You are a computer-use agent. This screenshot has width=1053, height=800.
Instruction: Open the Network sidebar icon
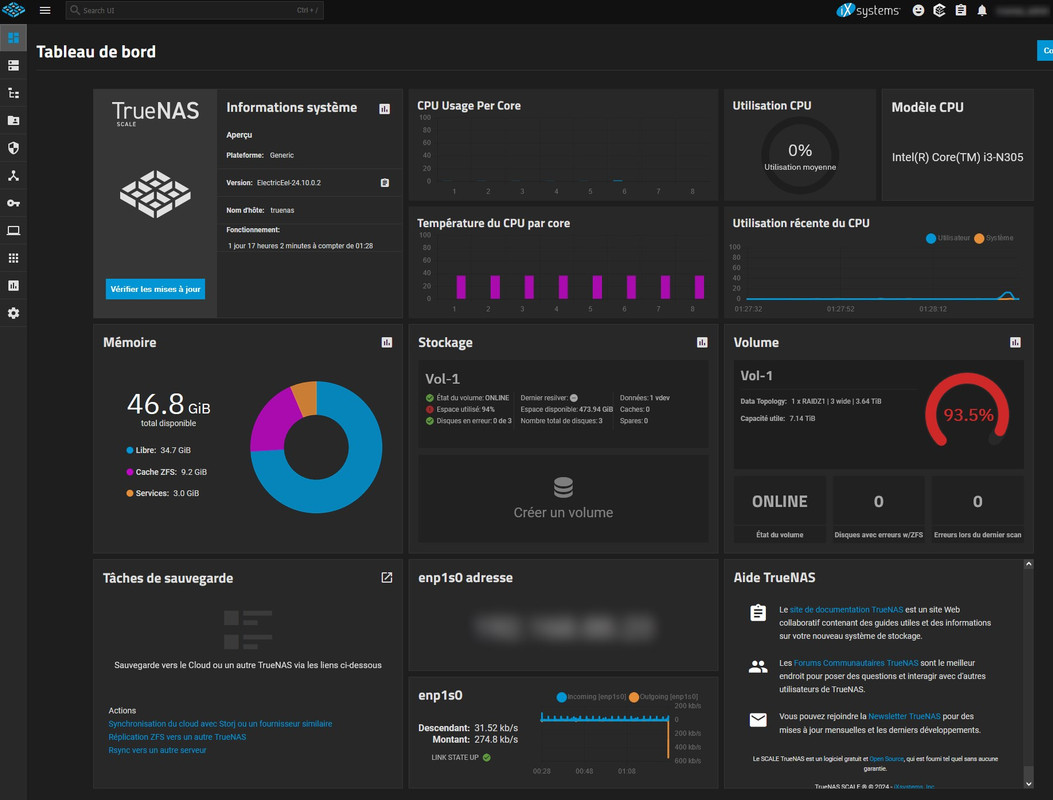(x=13, y=175)
